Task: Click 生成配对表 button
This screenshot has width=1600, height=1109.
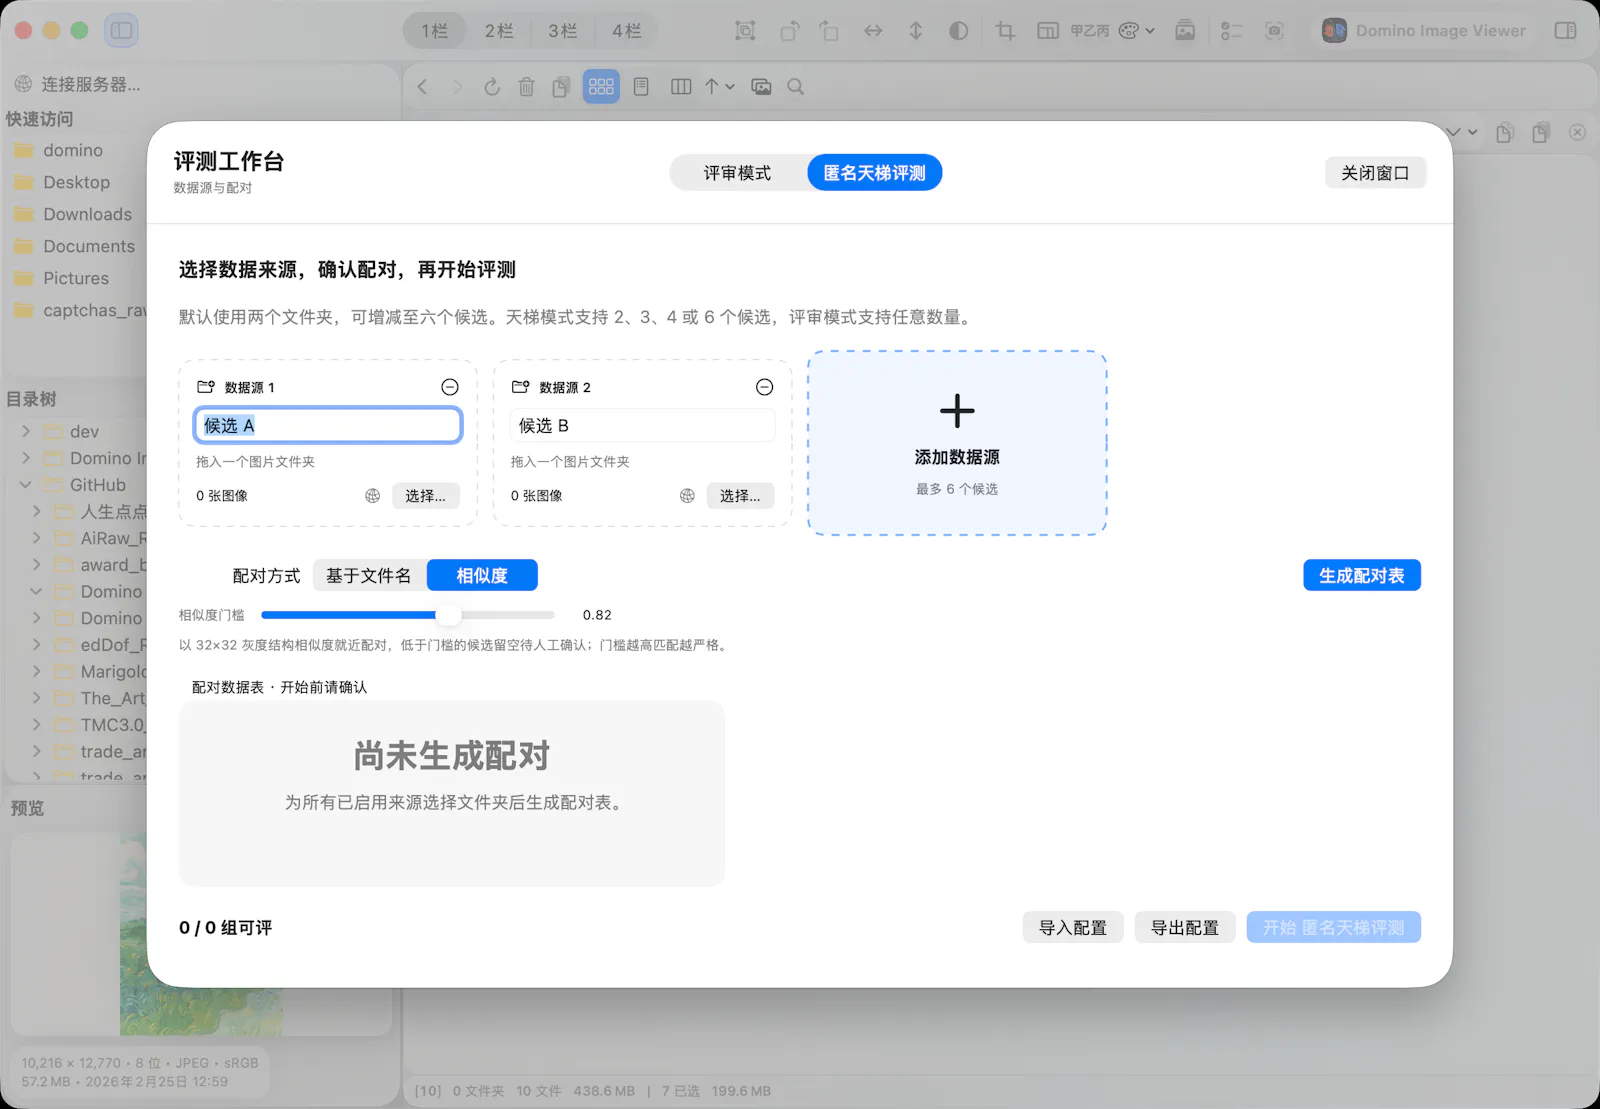Action: tap(1362, 576)
